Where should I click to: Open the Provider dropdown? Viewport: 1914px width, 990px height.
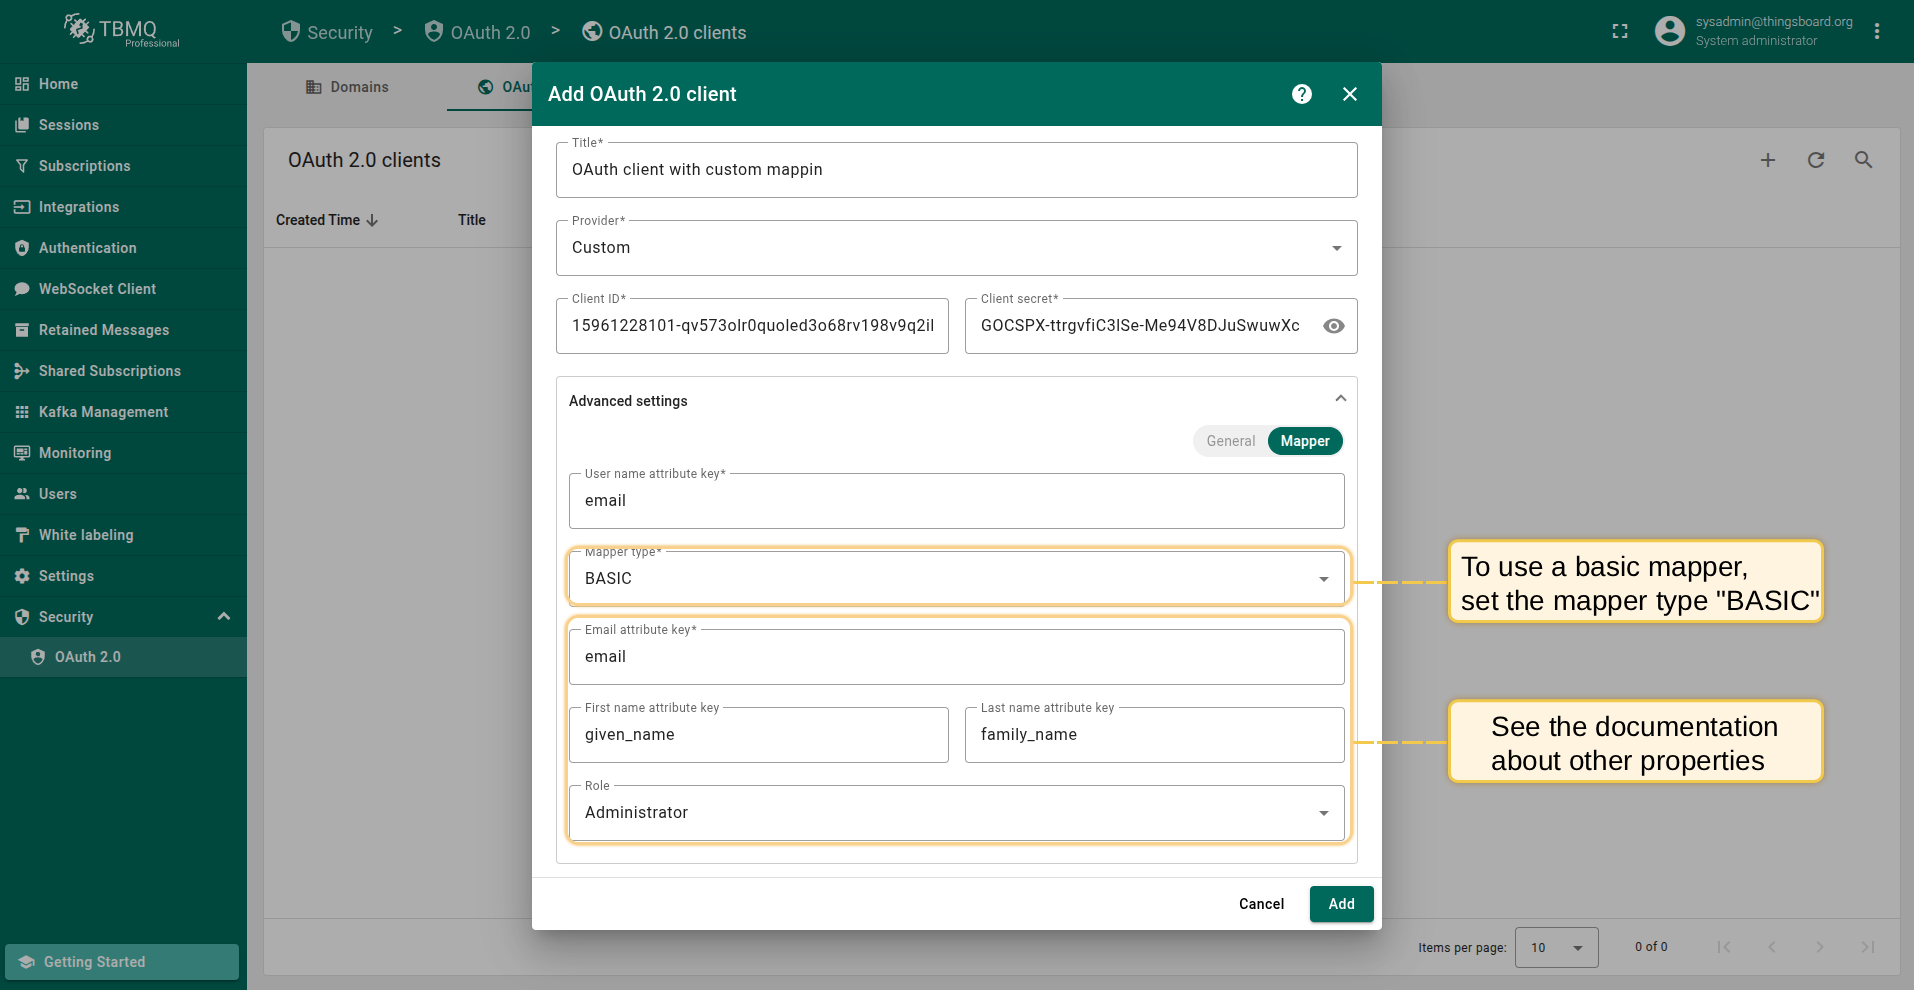point(956,248)
